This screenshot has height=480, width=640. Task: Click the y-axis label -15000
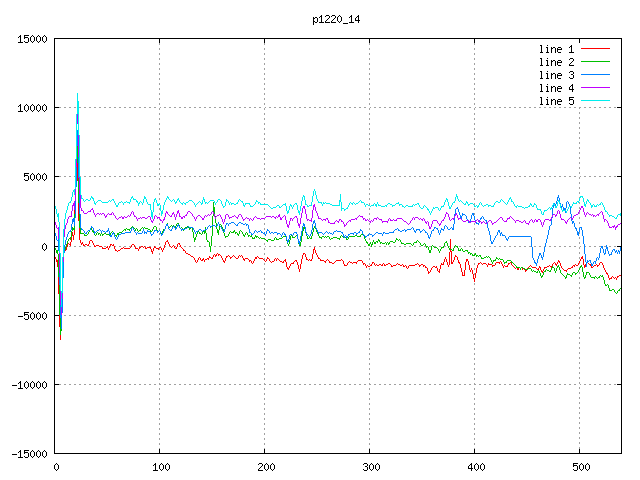tap(29, 454)
